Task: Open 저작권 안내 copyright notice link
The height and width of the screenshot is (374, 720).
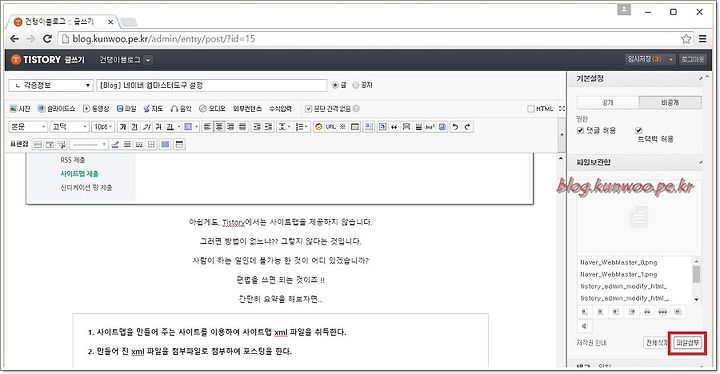Action: pos(591,343)
